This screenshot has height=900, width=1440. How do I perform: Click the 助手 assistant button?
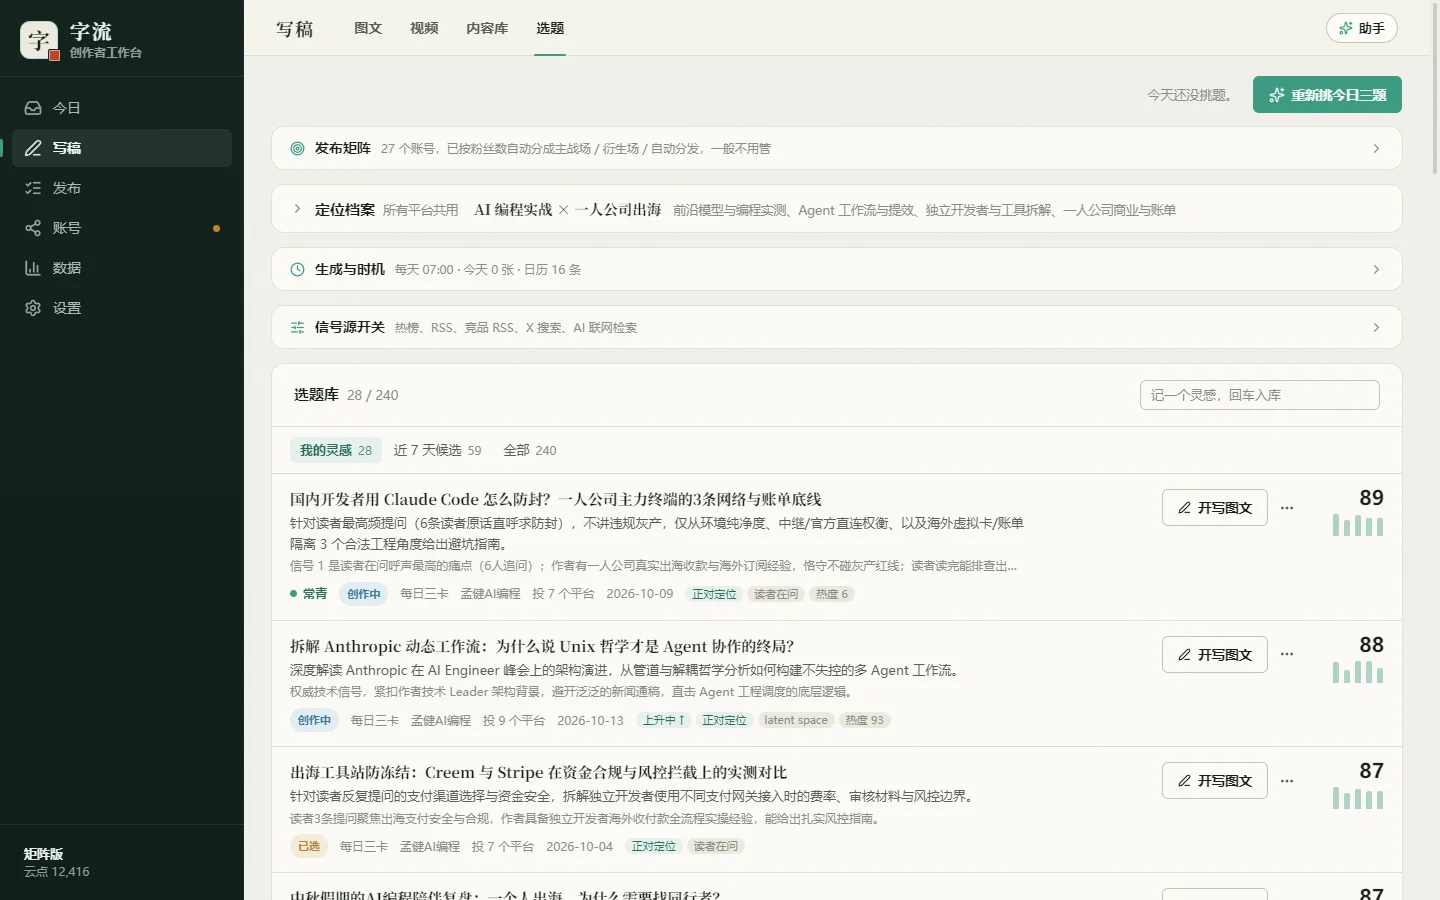tap(1362, 28)
